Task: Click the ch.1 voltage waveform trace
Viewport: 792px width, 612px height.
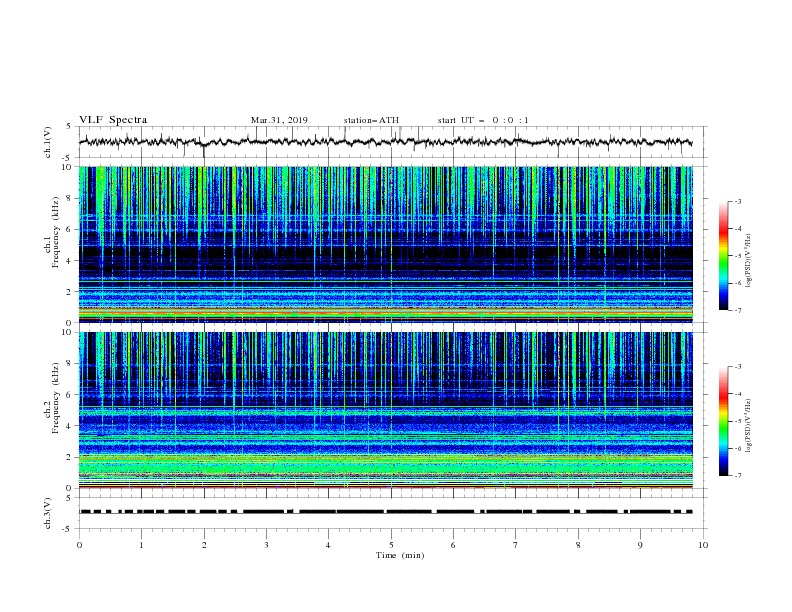Action: click(x=385, y=142)
